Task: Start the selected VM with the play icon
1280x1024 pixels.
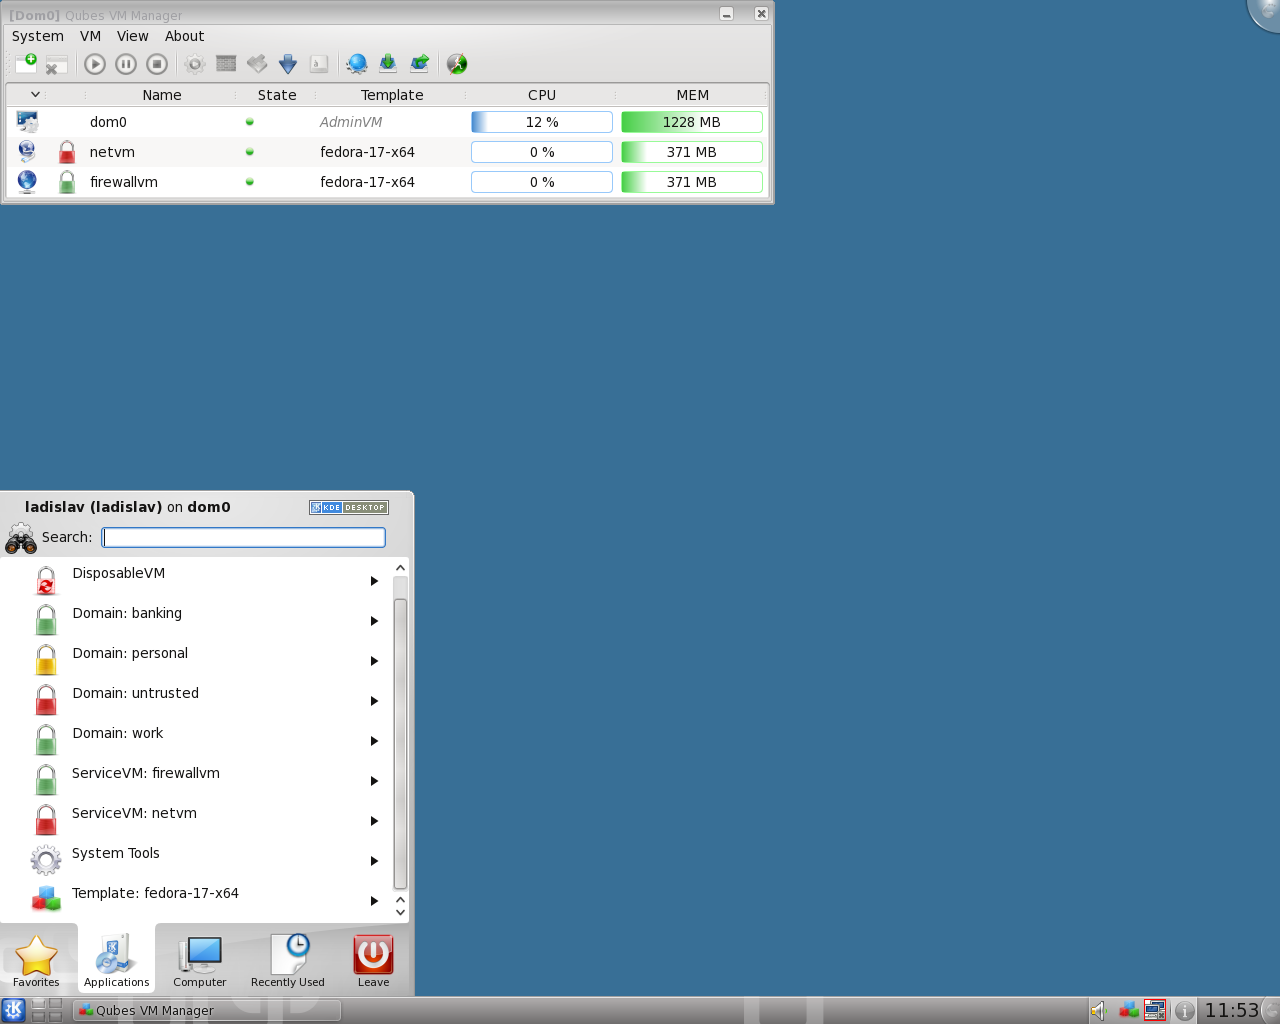Action: pyautogui.click(x=94, y=63)
